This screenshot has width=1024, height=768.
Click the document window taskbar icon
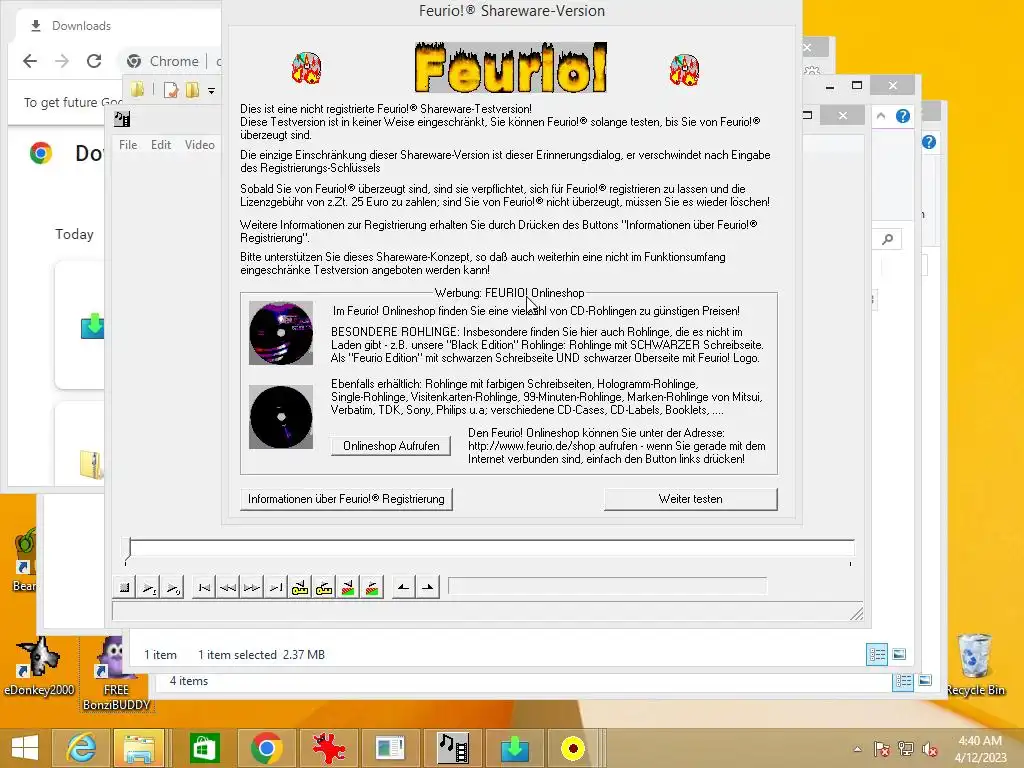[x=390, y=748]
